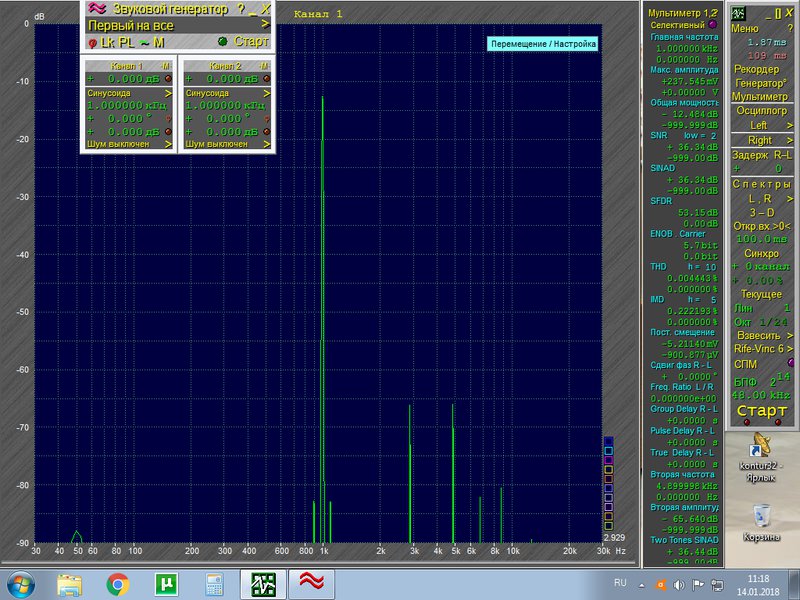The image size is (800, 600).
Task: Open the Рекордер panel entry
Action: coord(757,69)
